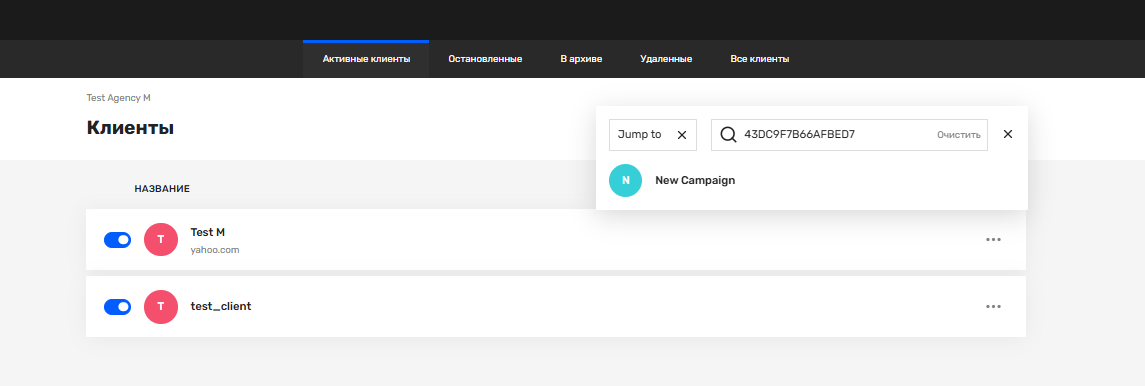1145x386 pixels.
Task: Open the test_client entry
Action: tap(221, 306)
